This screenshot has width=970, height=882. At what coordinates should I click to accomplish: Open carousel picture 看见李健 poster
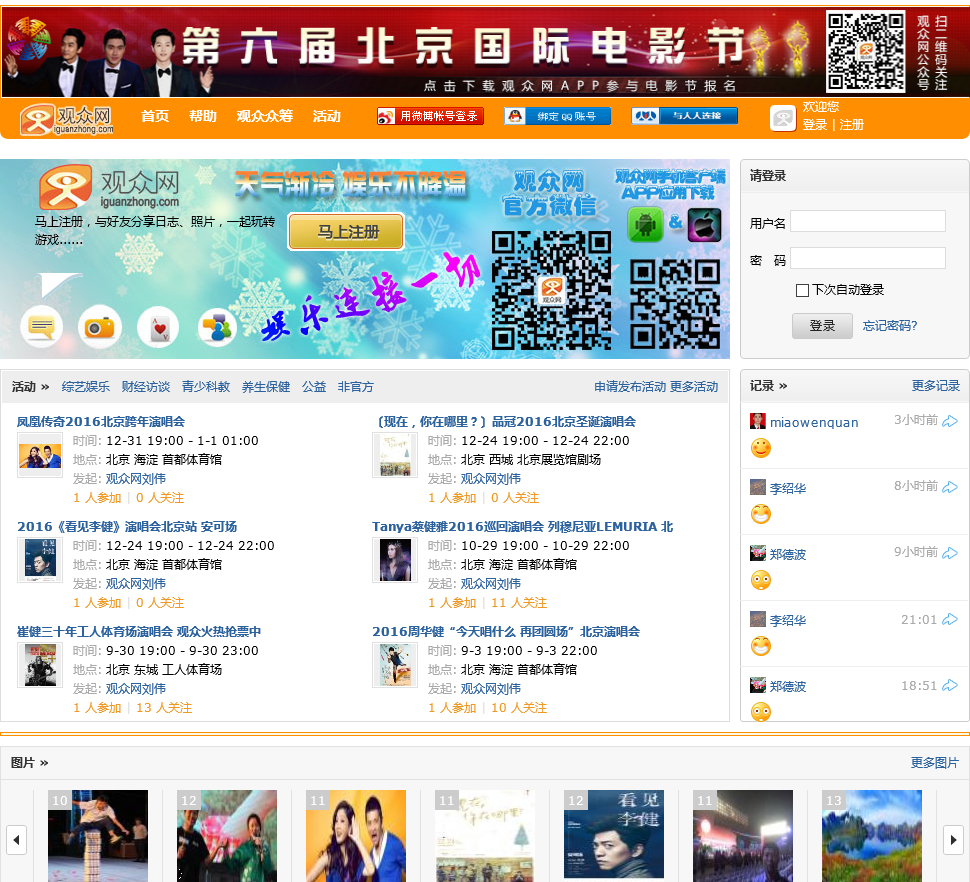click(x=614, y=835)
